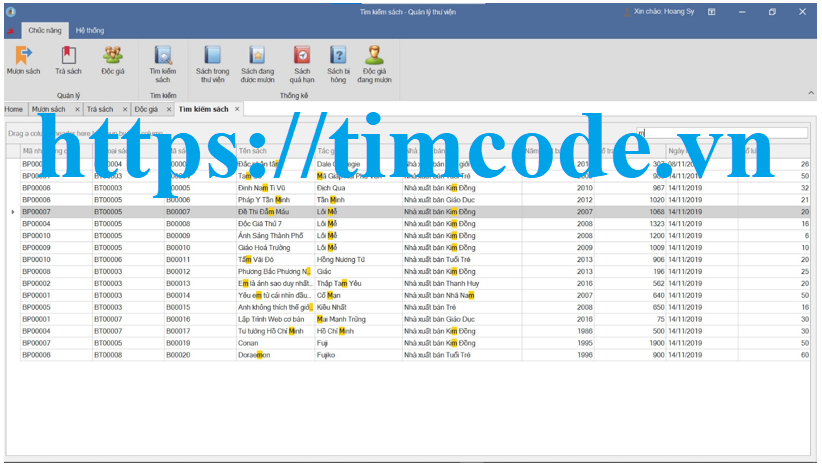Viewport: 822px width, 467px height.
Task: Close the Mượn sách document tab
Action: click(77, 109)
